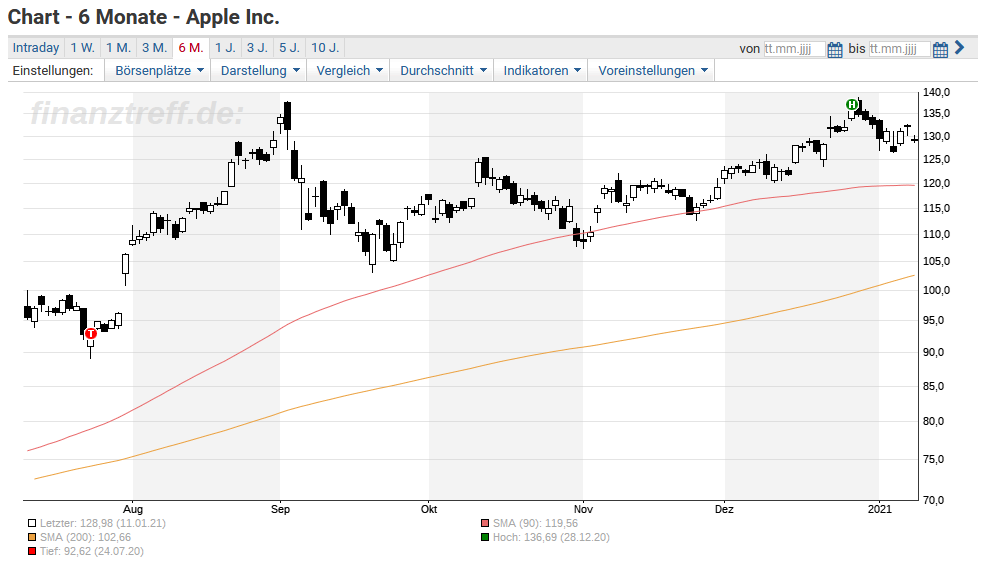The image size is (983, 565).
Task: Open the Darstellung dropdown menu
Action: [x=260, y=70]
